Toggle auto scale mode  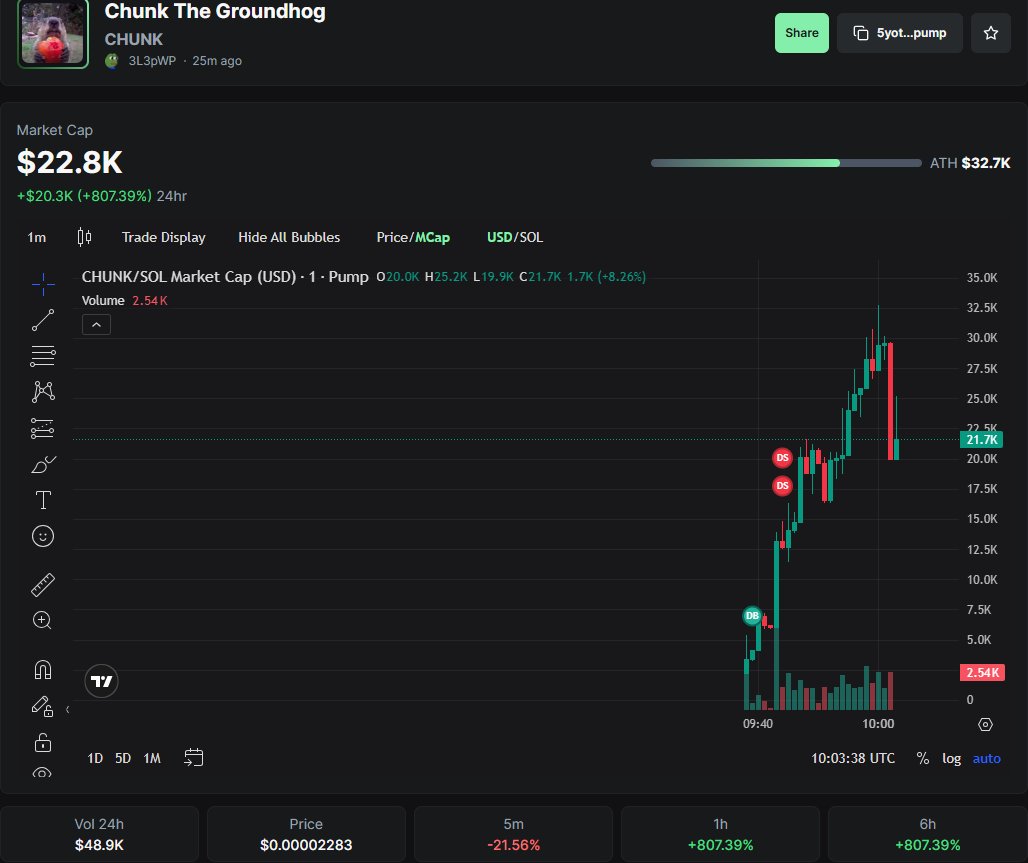[986, 758]
